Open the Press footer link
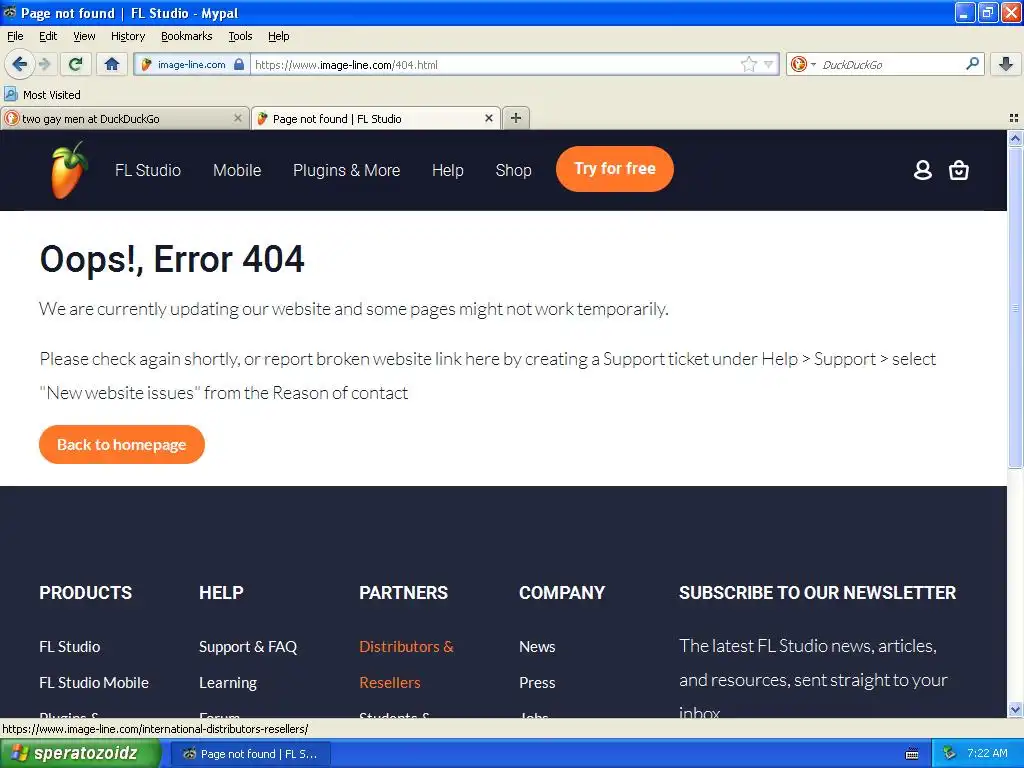1024x768 pixels. (537, 682)
